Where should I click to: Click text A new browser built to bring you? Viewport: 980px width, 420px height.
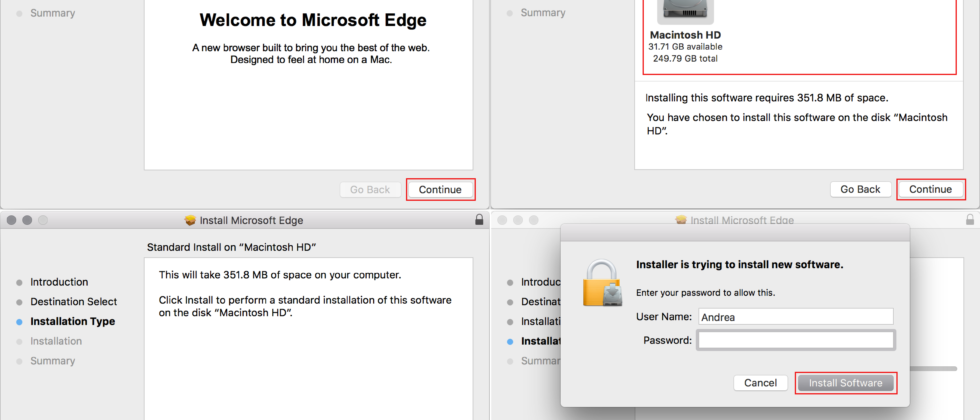[311, 48]
